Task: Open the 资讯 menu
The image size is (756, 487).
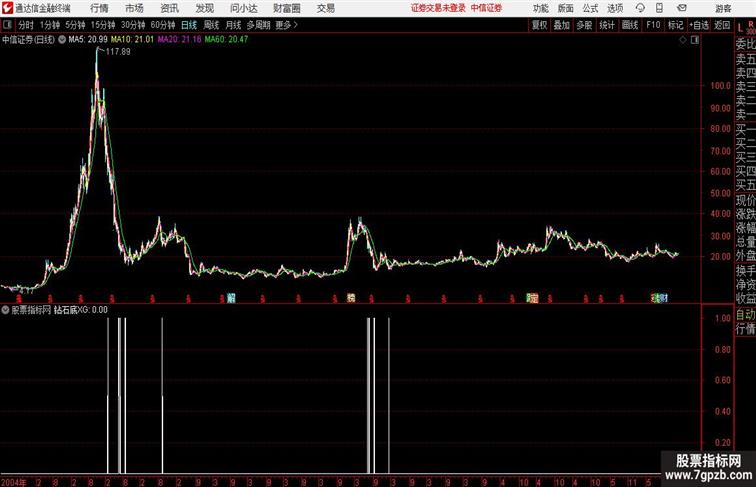Action: (169, 8)
